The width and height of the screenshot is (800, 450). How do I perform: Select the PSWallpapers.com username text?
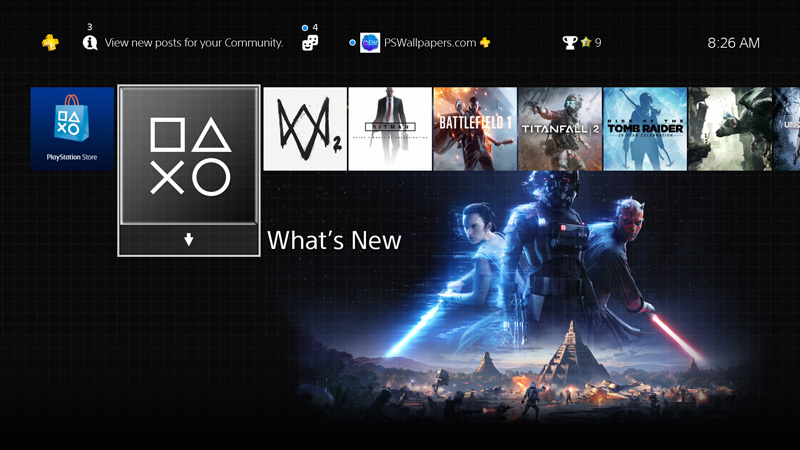(430, 43)
